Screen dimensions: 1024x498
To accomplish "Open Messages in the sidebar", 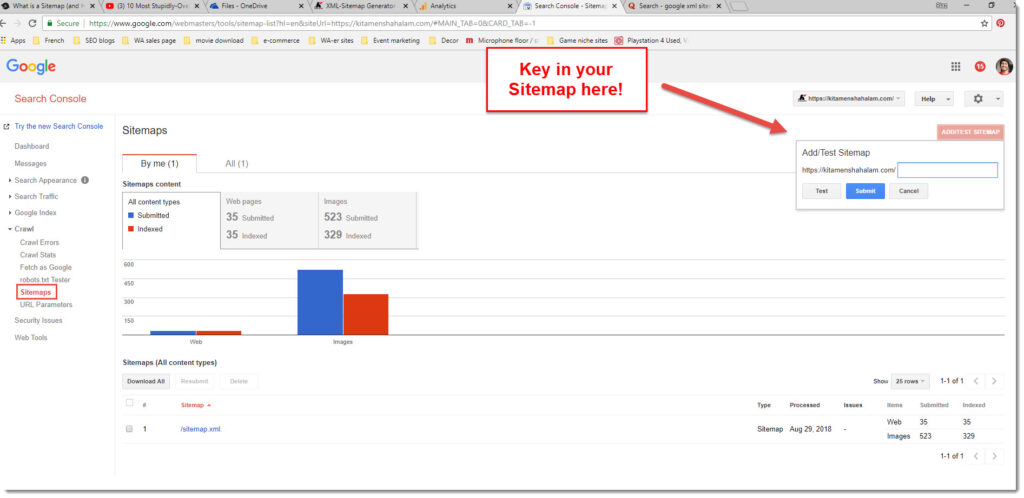I will pos(31,164).
